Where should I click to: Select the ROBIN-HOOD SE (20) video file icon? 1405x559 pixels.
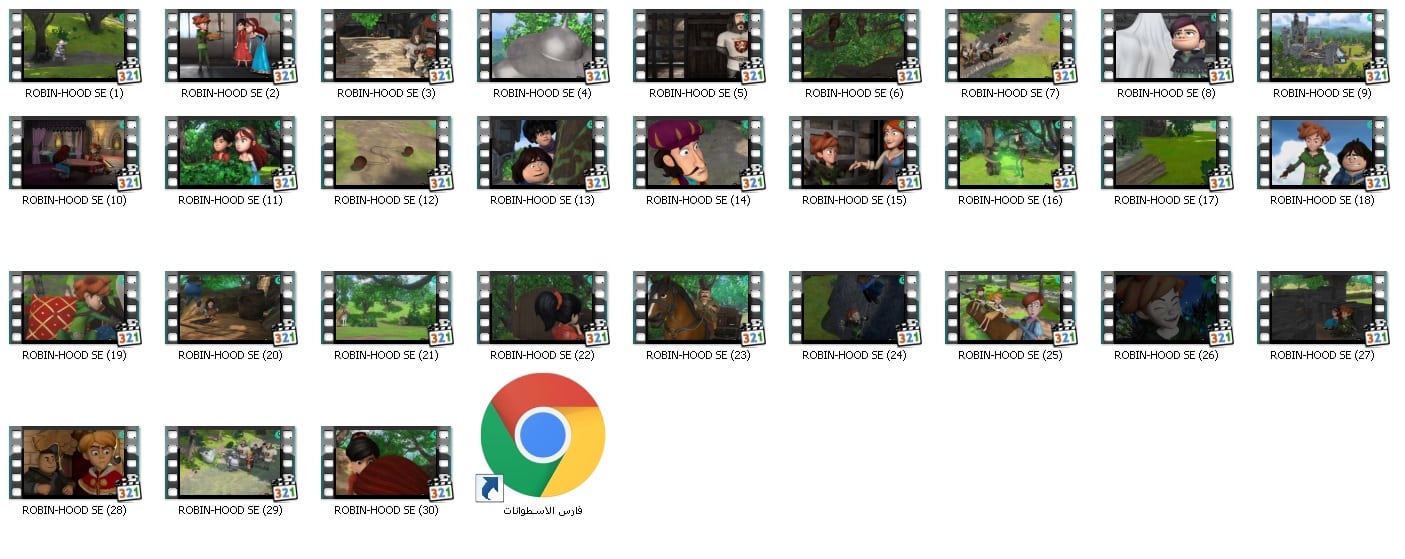(230, 308)
